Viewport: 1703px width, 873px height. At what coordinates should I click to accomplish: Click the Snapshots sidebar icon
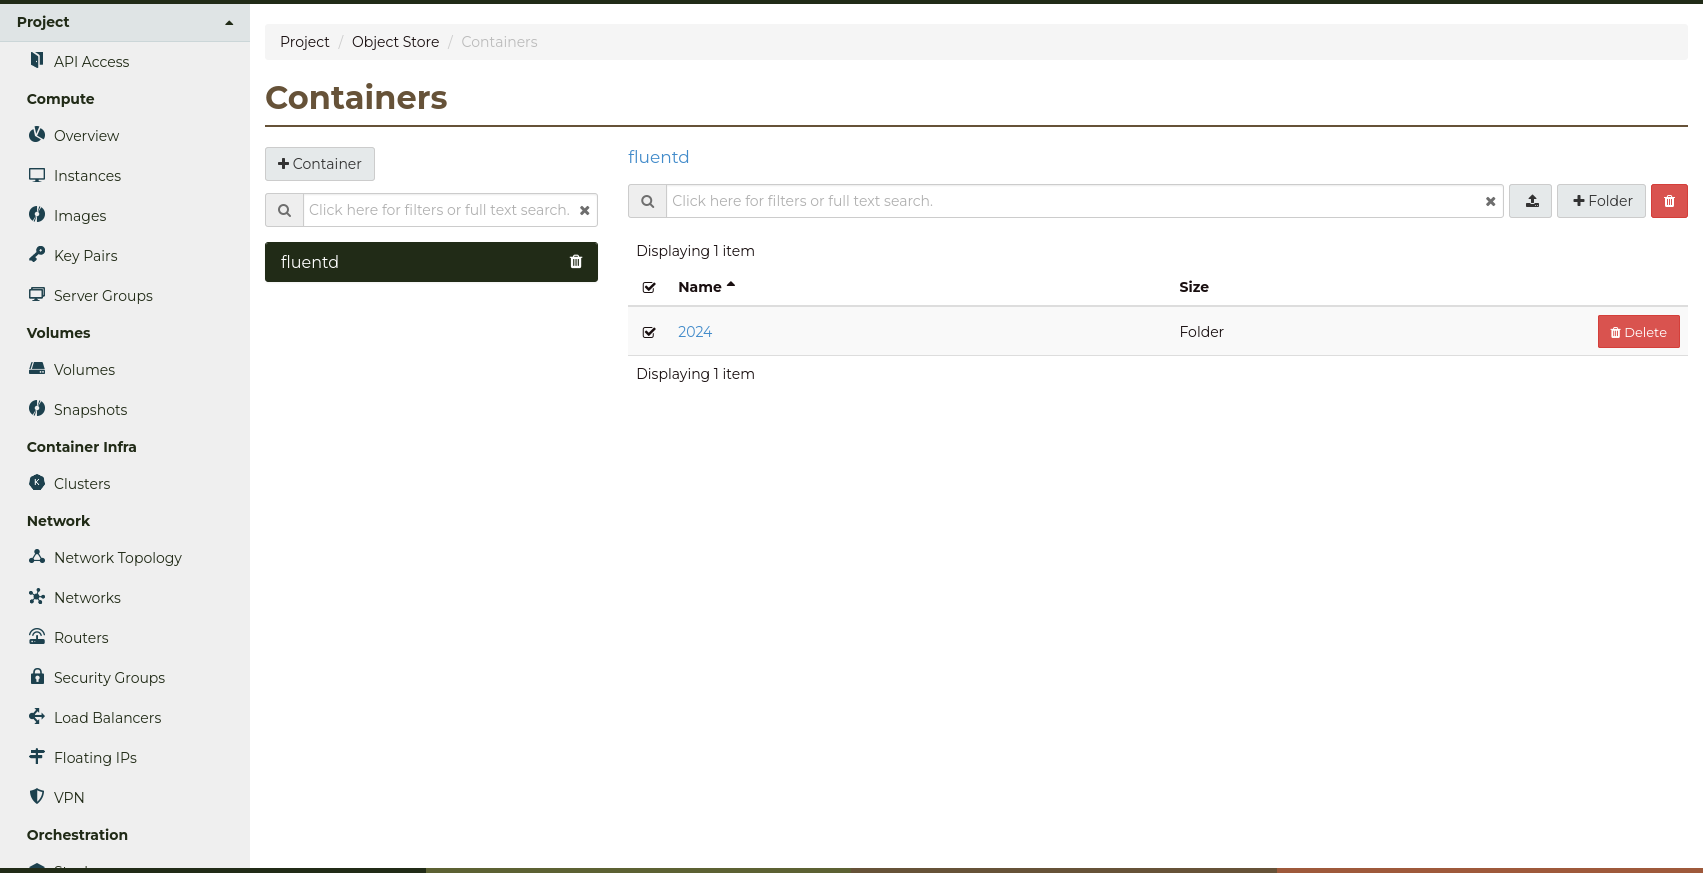click(37, 408)
